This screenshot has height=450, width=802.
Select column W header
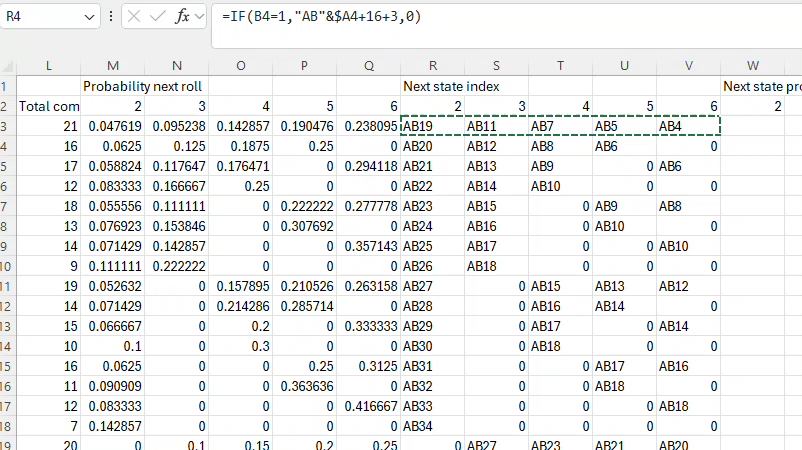pos(752,66)
